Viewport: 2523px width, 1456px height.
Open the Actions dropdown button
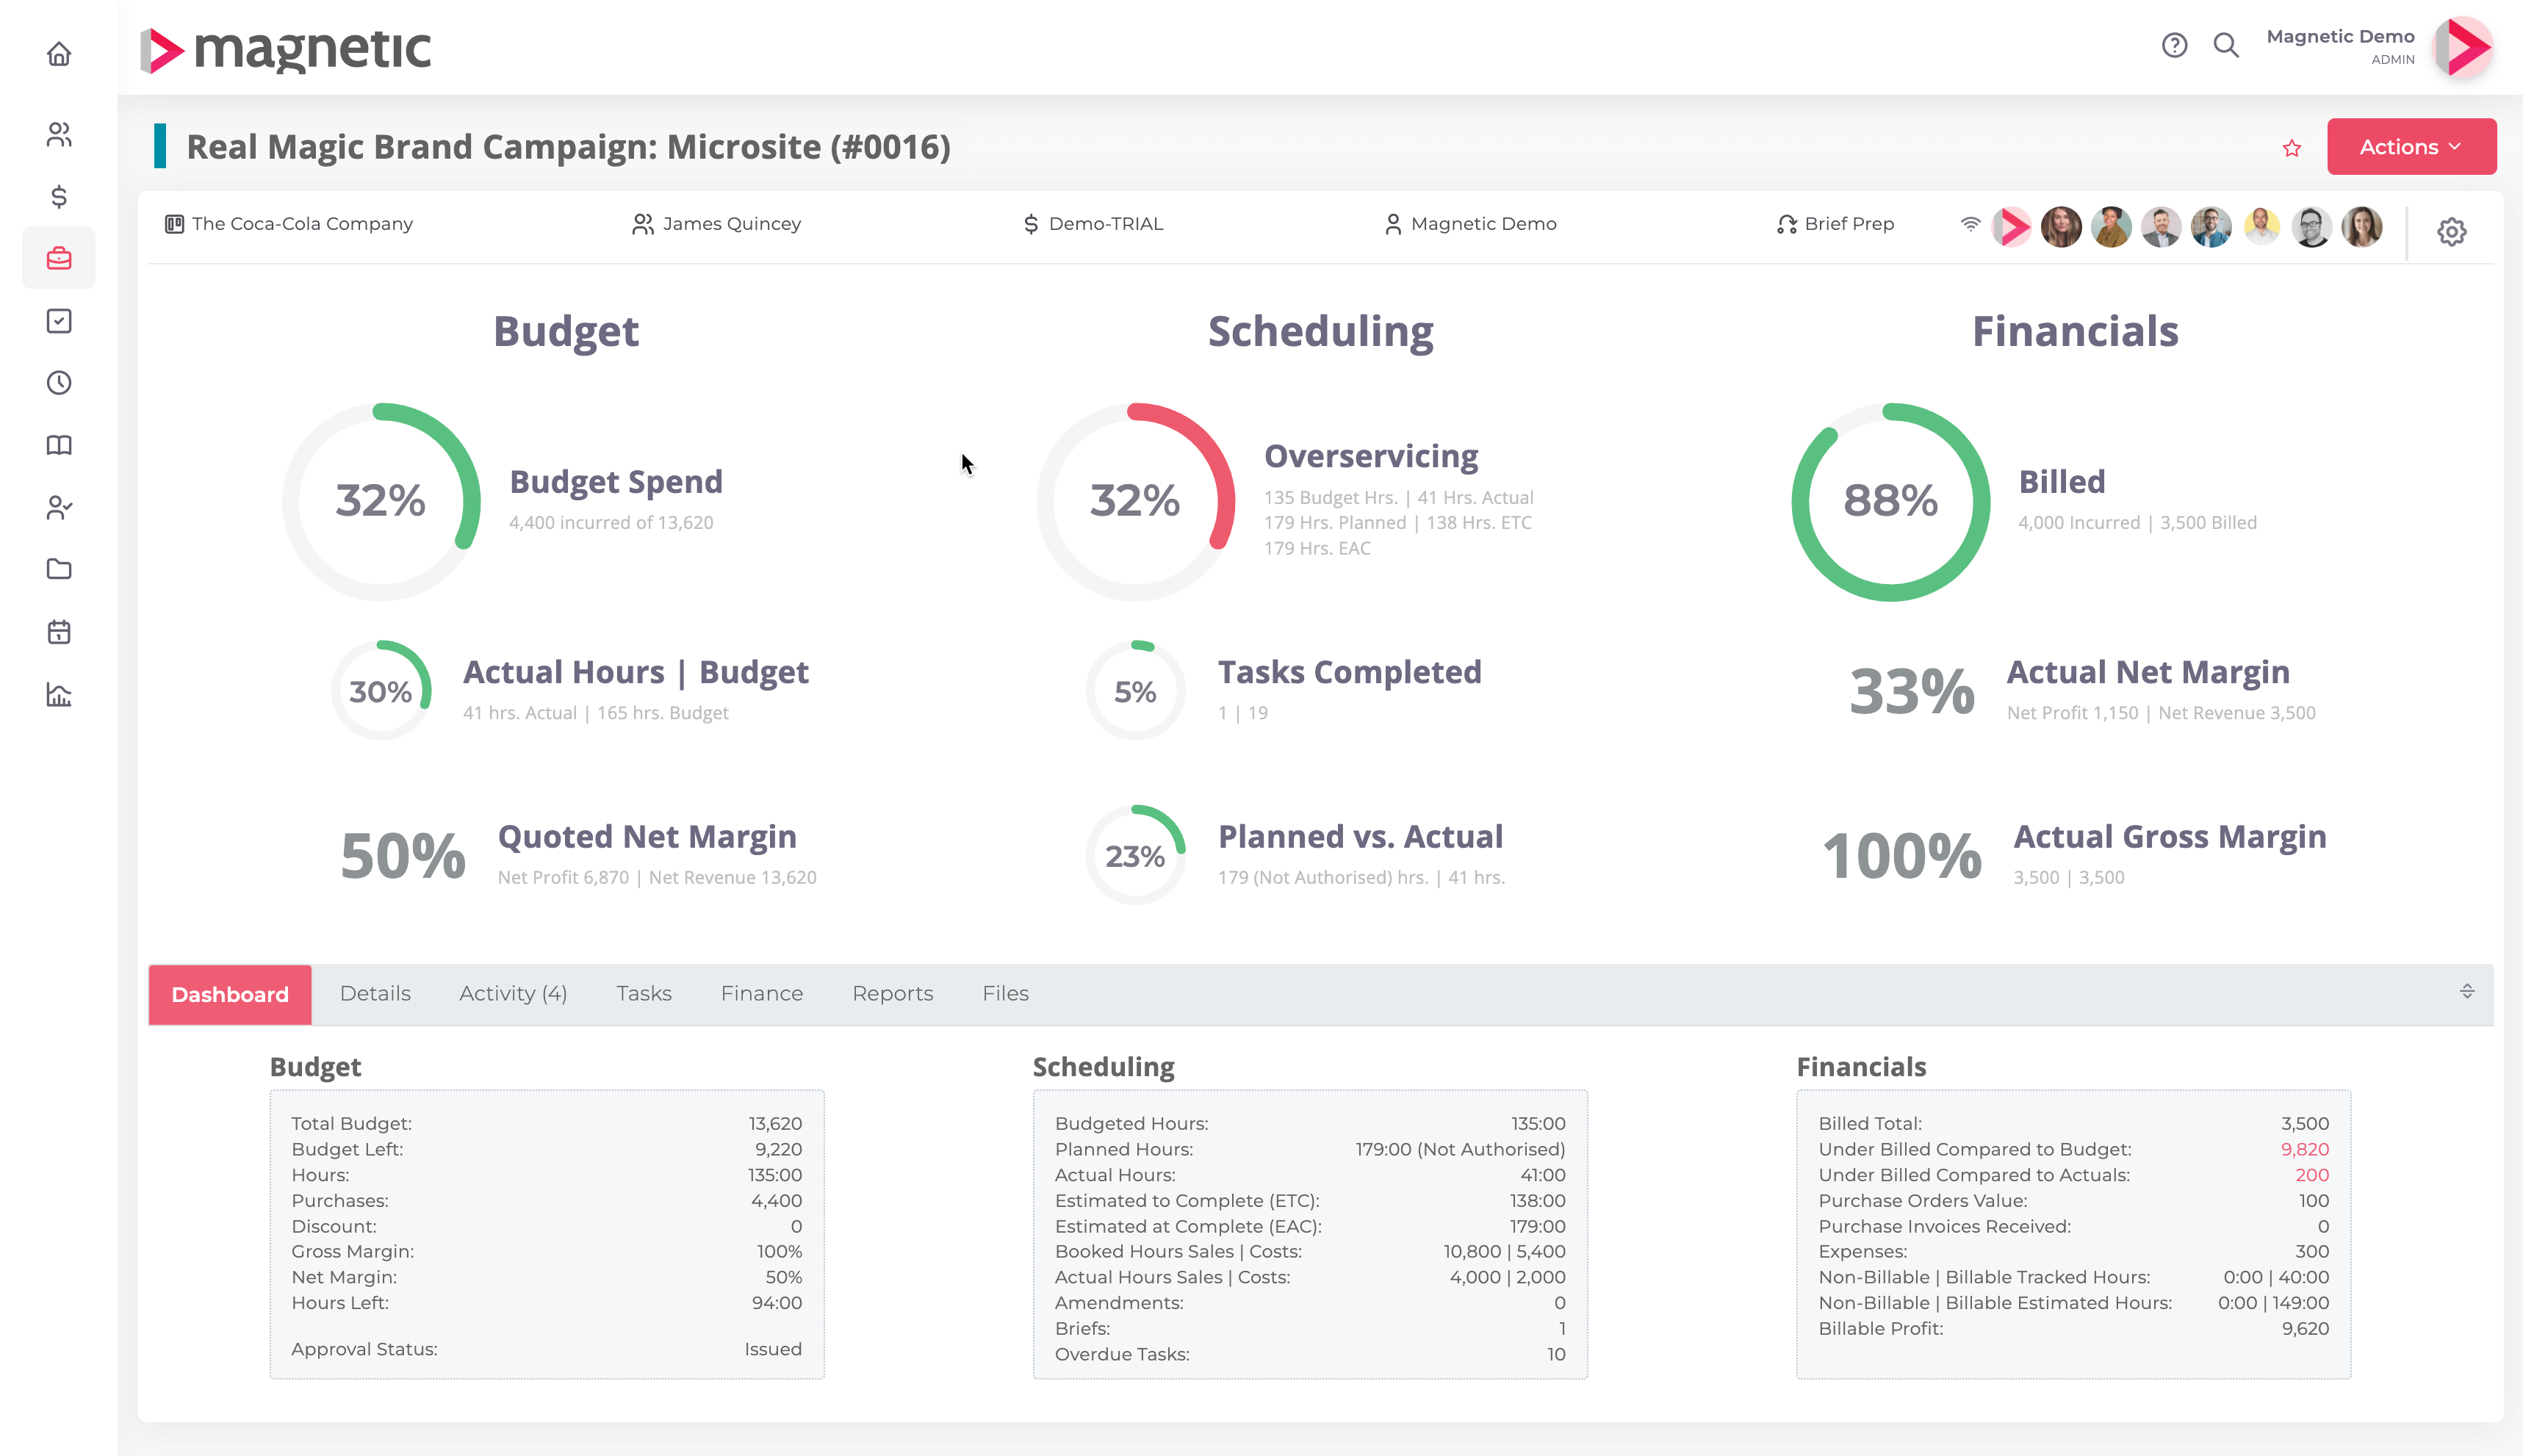[2411, 147]
